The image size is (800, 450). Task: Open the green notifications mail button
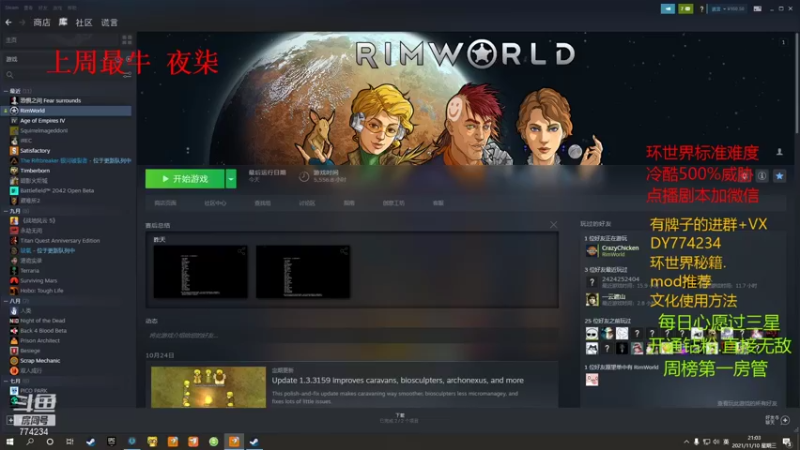685,9
